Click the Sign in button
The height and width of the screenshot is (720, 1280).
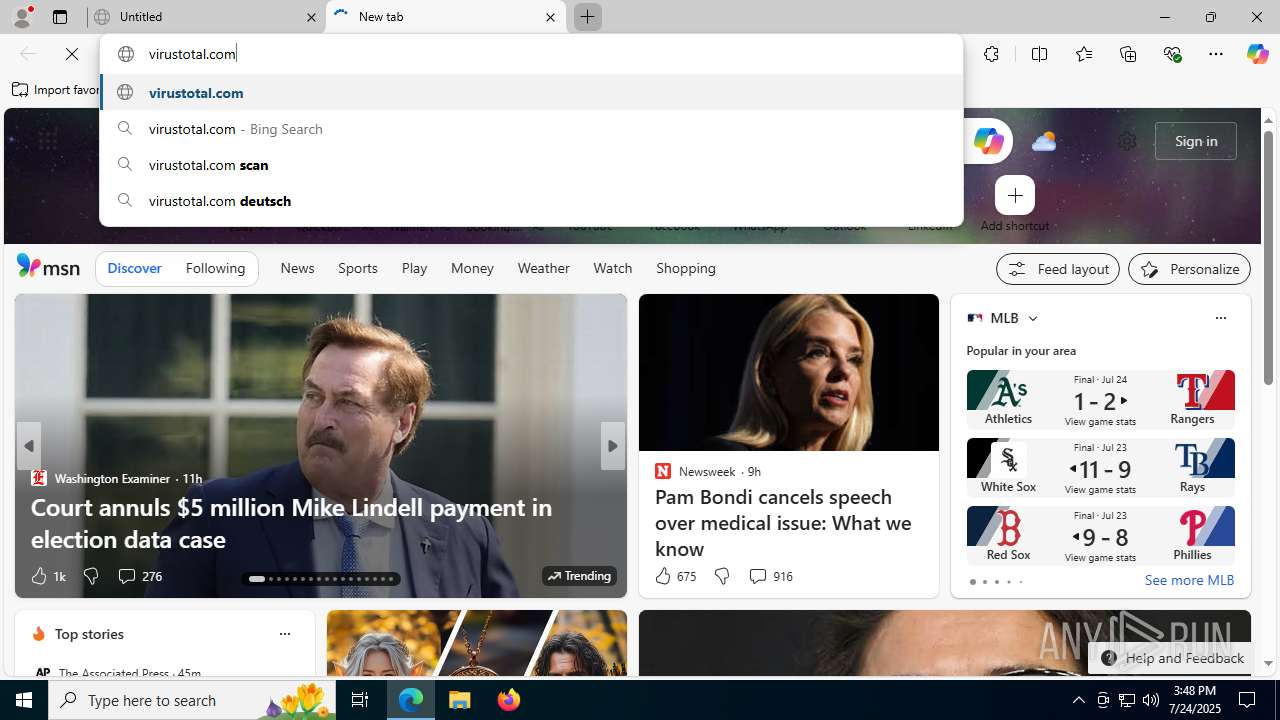(1195, 141)
